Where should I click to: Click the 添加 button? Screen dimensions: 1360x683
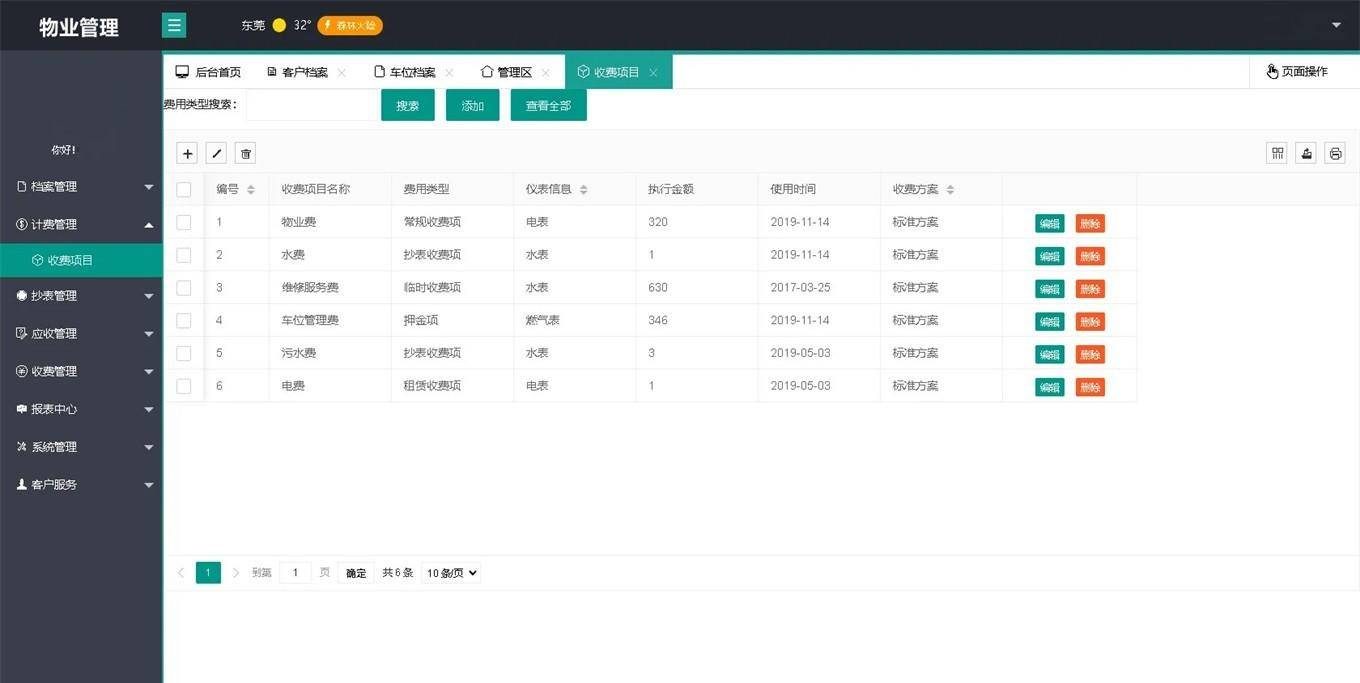pyautogui.click(x=473, y=105)
